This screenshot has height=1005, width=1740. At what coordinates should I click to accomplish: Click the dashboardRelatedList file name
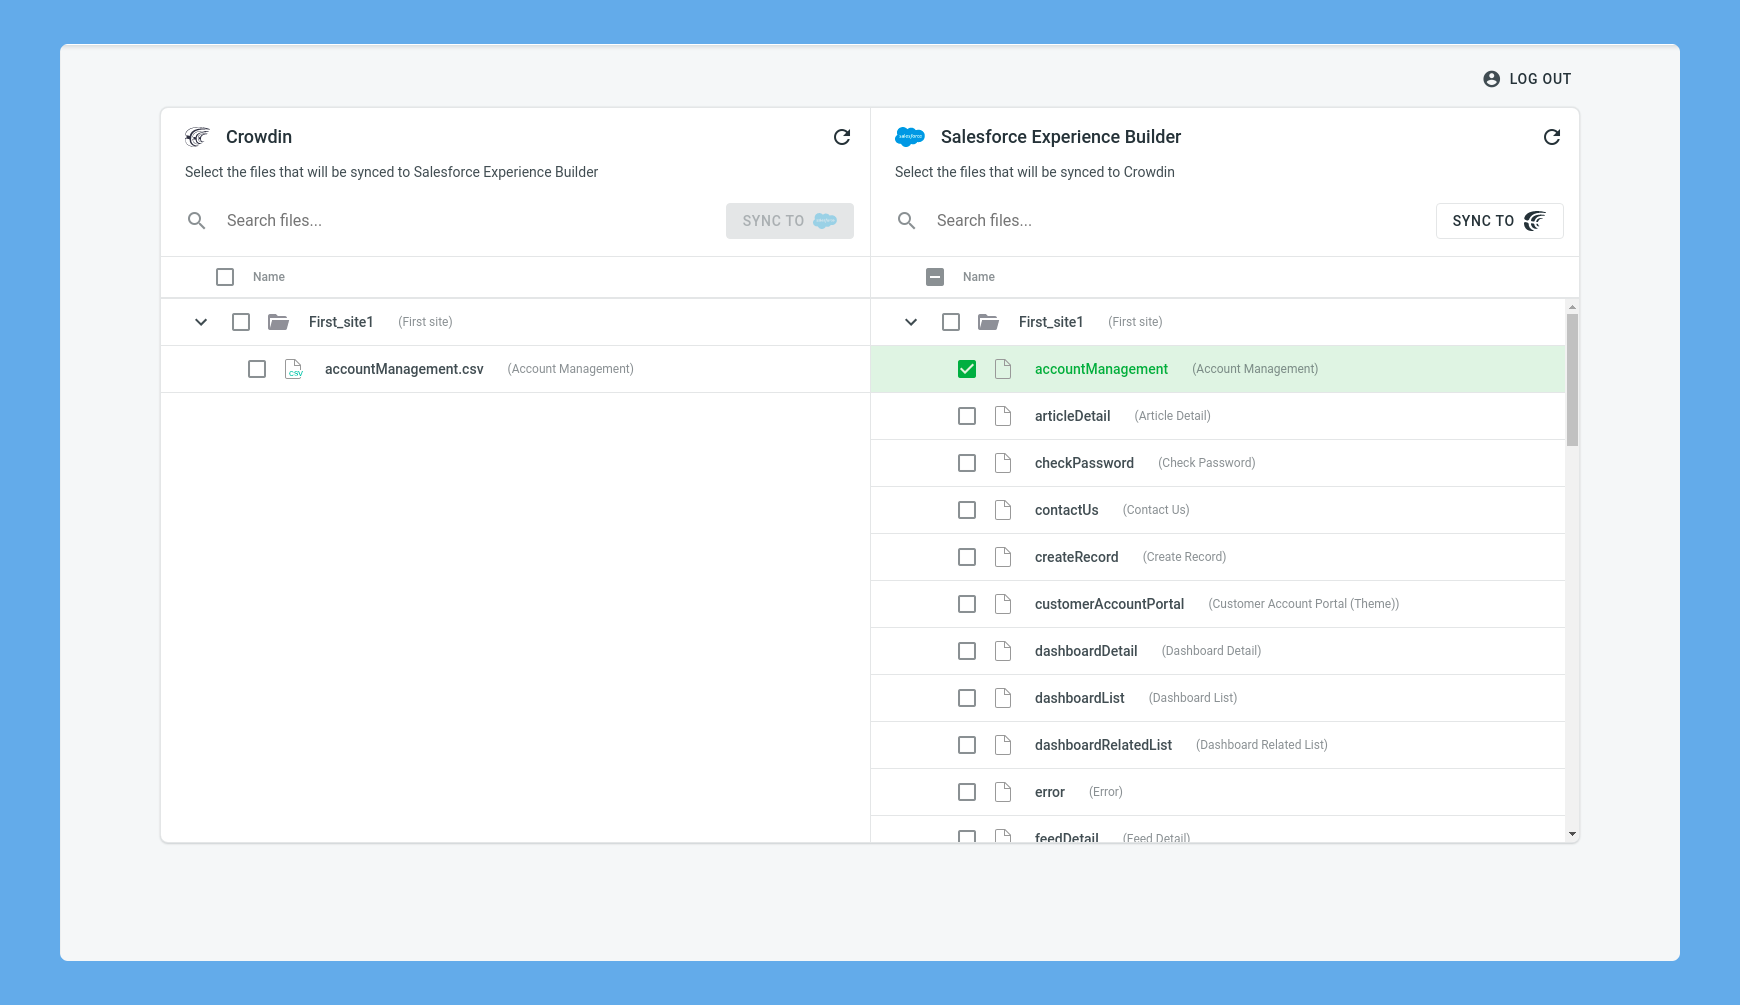coord(1103,745)
